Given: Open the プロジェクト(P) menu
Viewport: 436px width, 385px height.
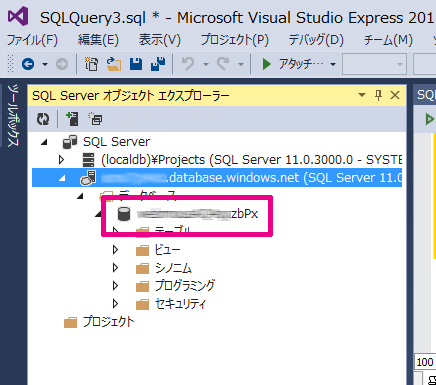Looking at the screenshot, I should (x=234, y=40).
